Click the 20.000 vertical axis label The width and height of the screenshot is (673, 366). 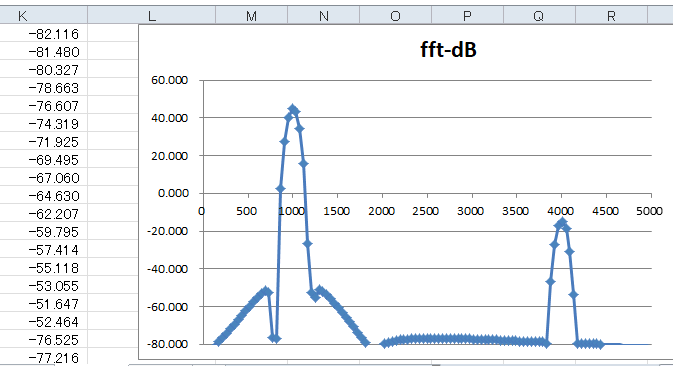point(169,155)
